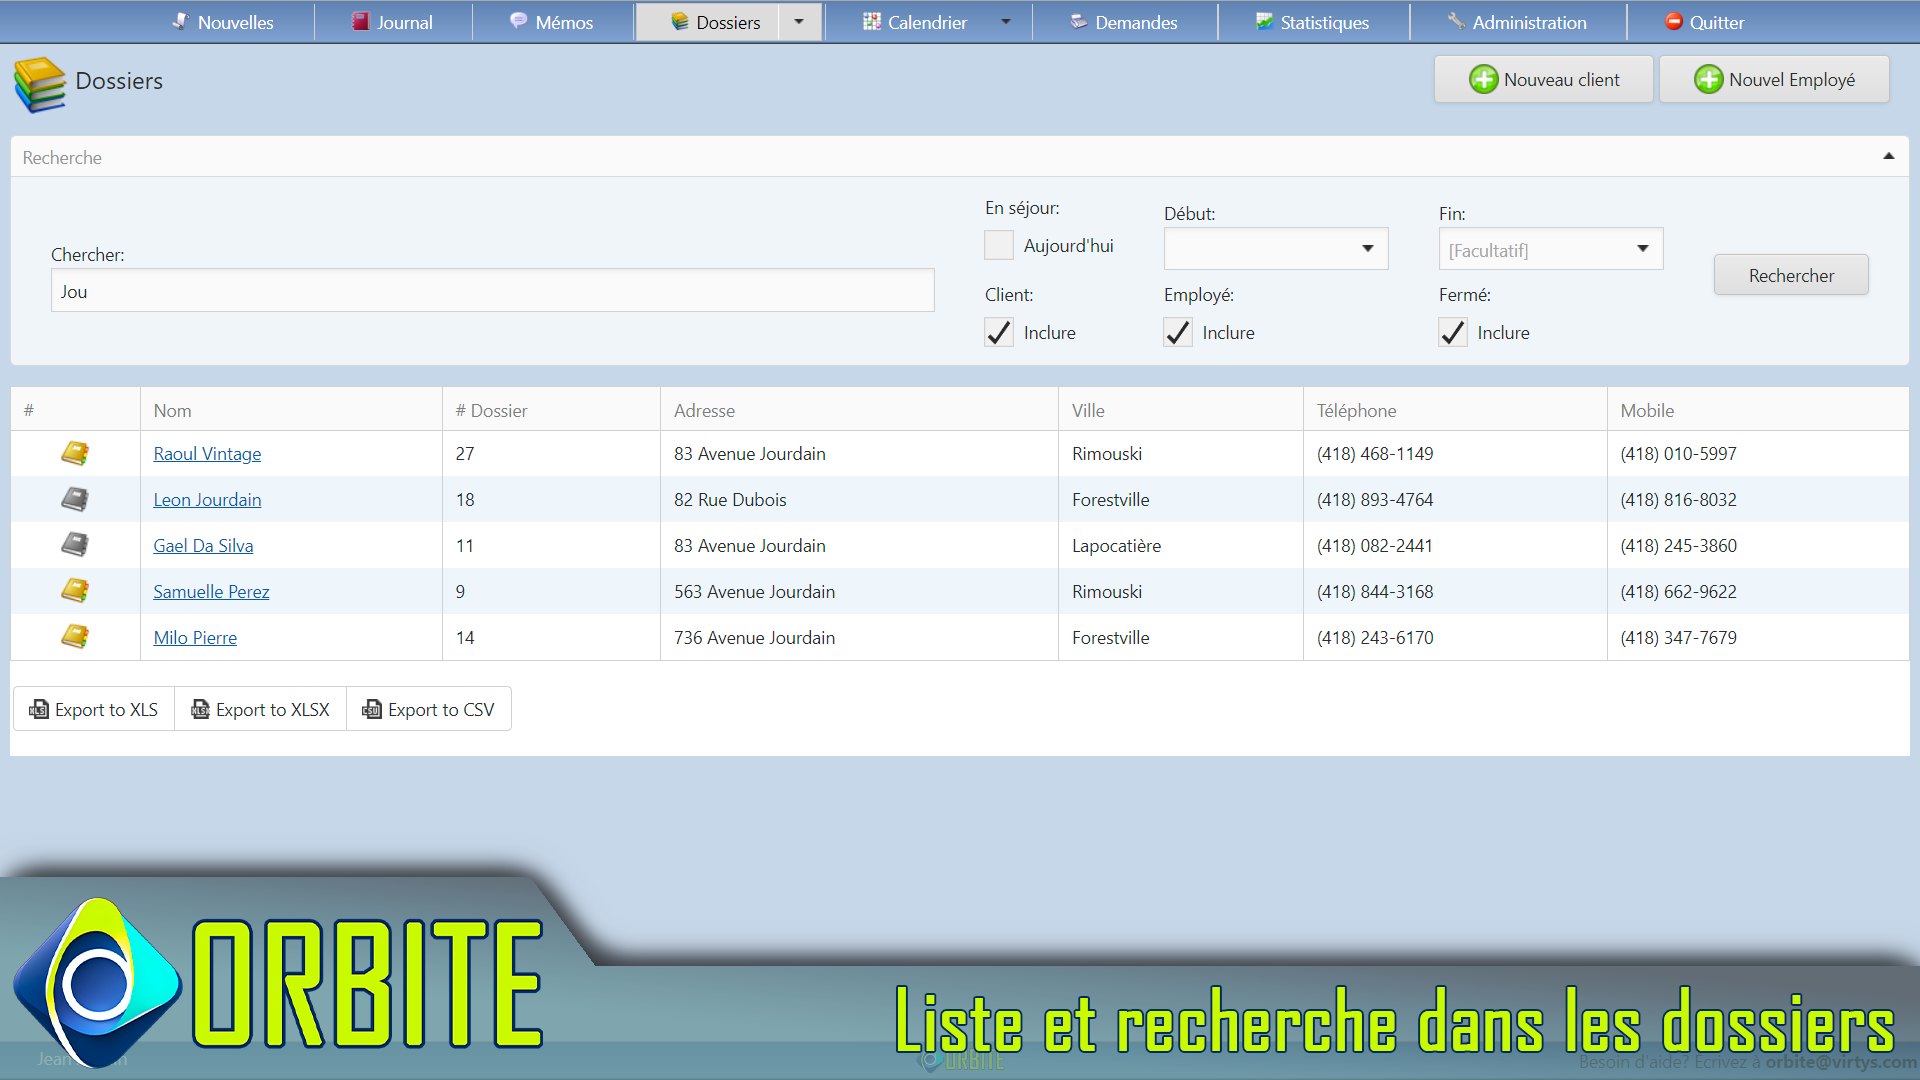The height and width of the screenshot is (1080, 1920).
Task: Click the Quitter menu item
Action: [x=1704, y=22]
